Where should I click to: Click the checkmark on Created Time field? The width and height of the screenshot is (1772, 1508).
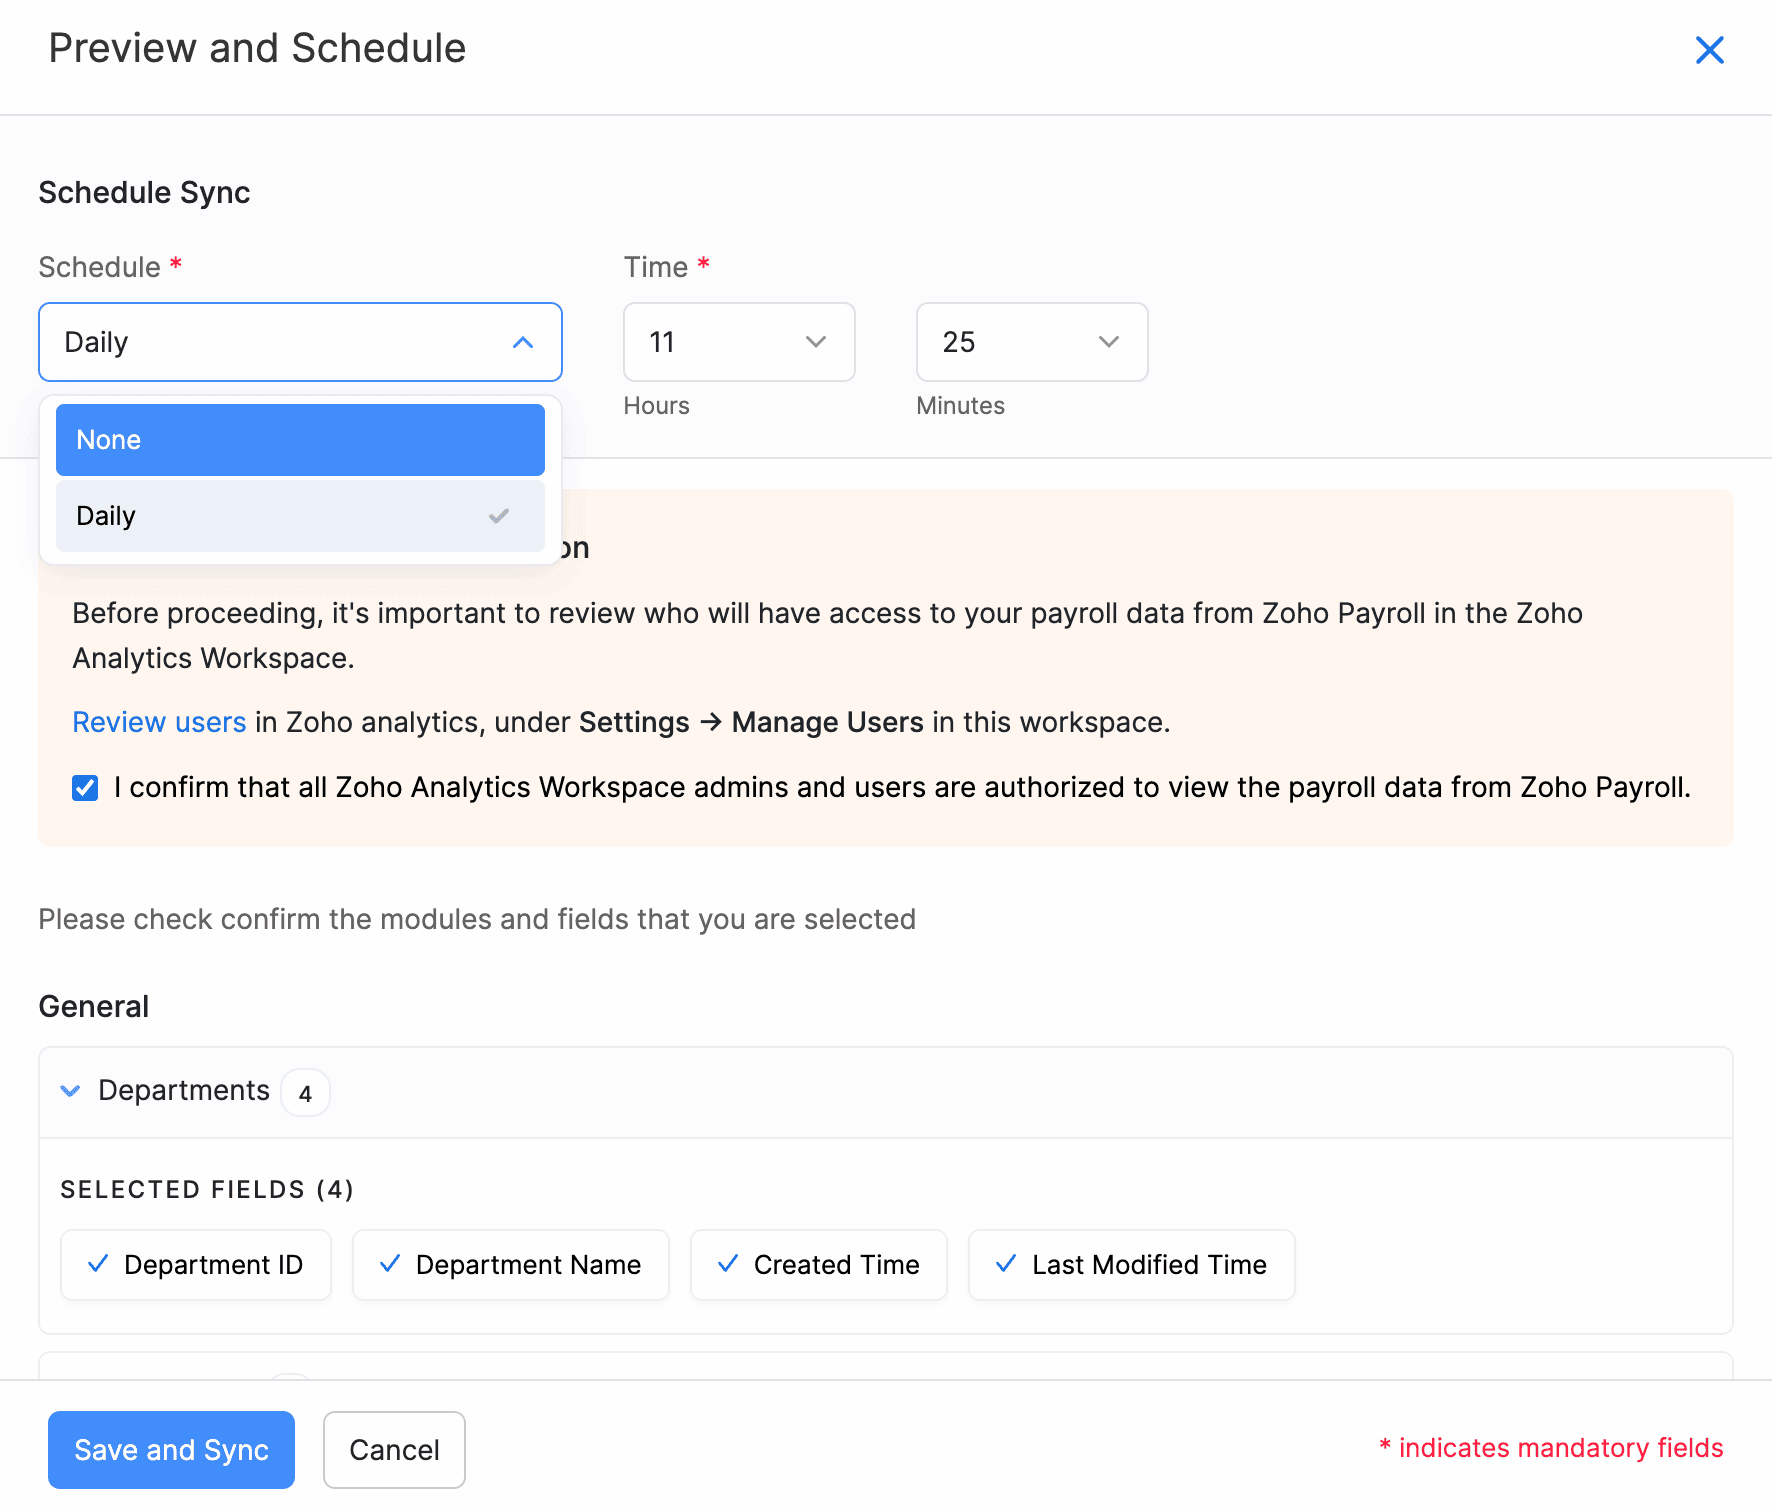[728, 1264]
